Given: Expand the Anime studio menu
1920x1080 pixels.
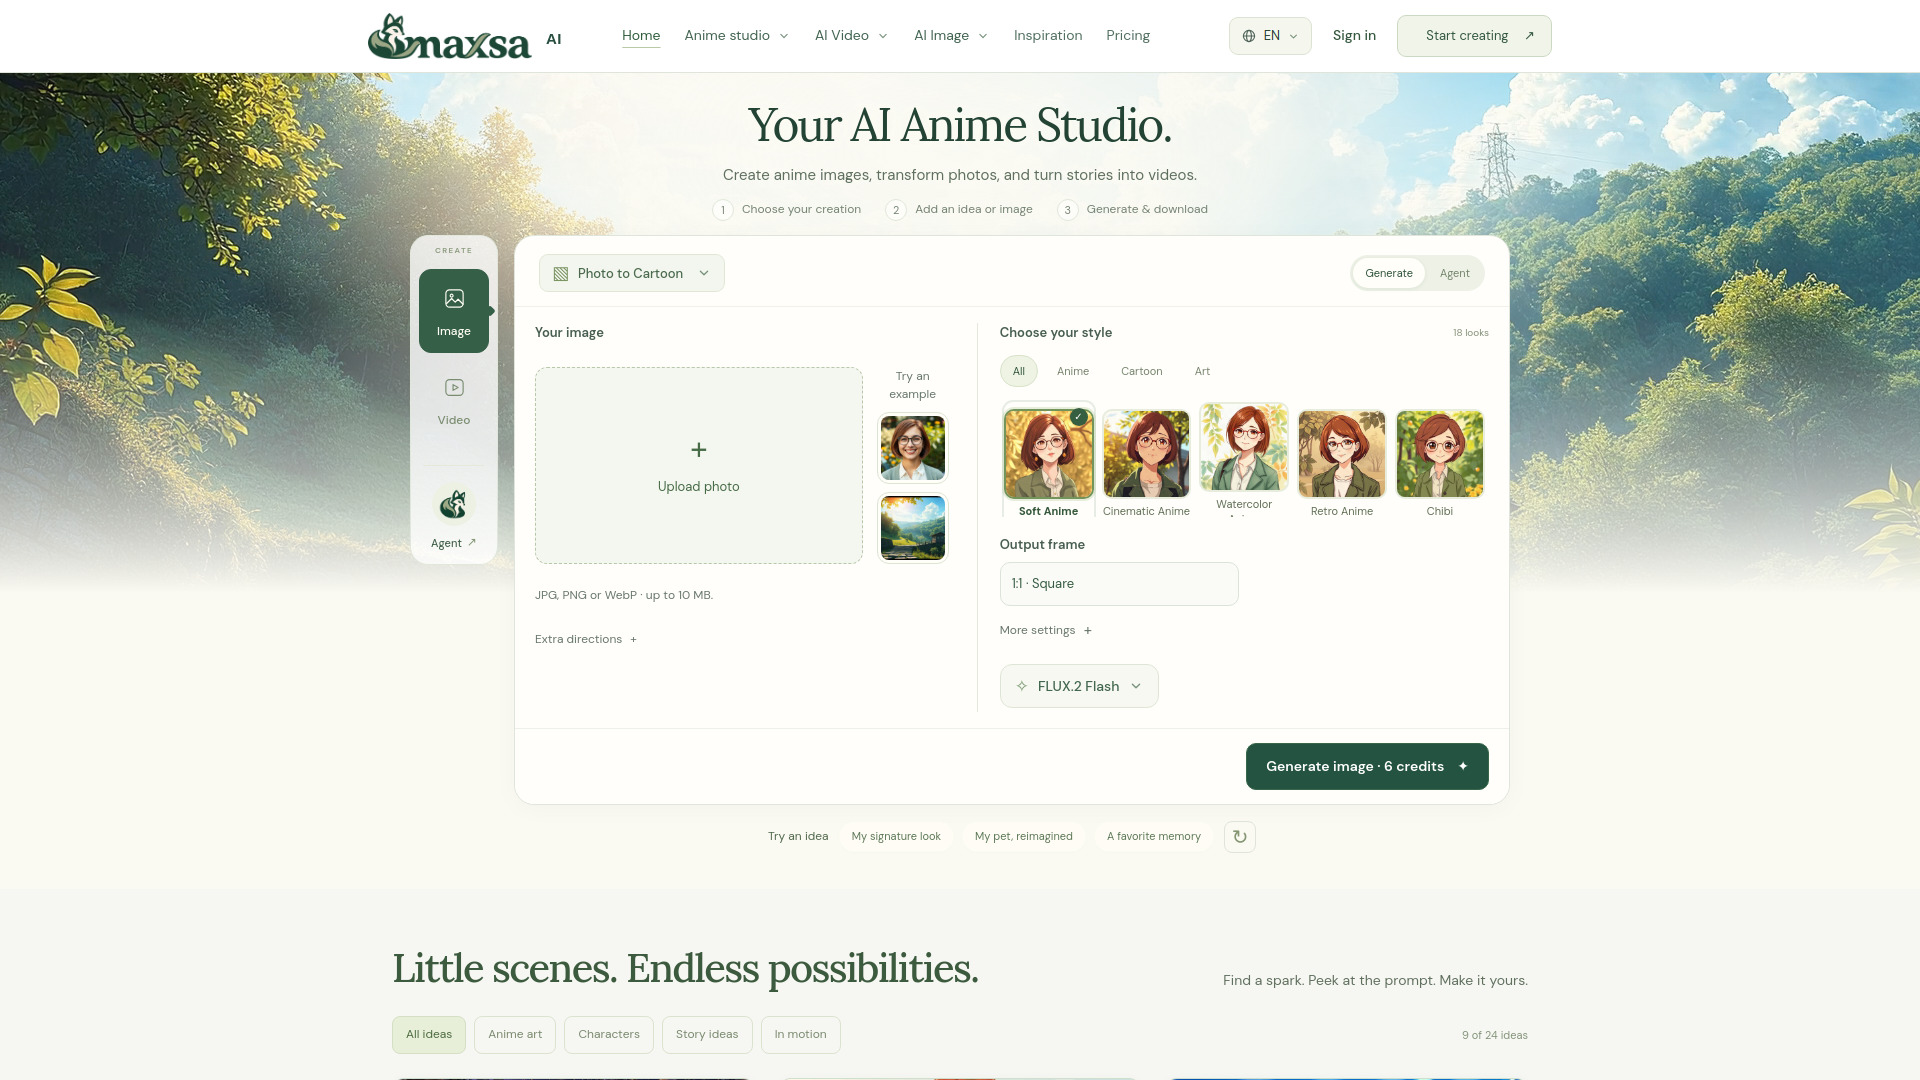Looking at the screenshot, I should click(x=737, y=36).
